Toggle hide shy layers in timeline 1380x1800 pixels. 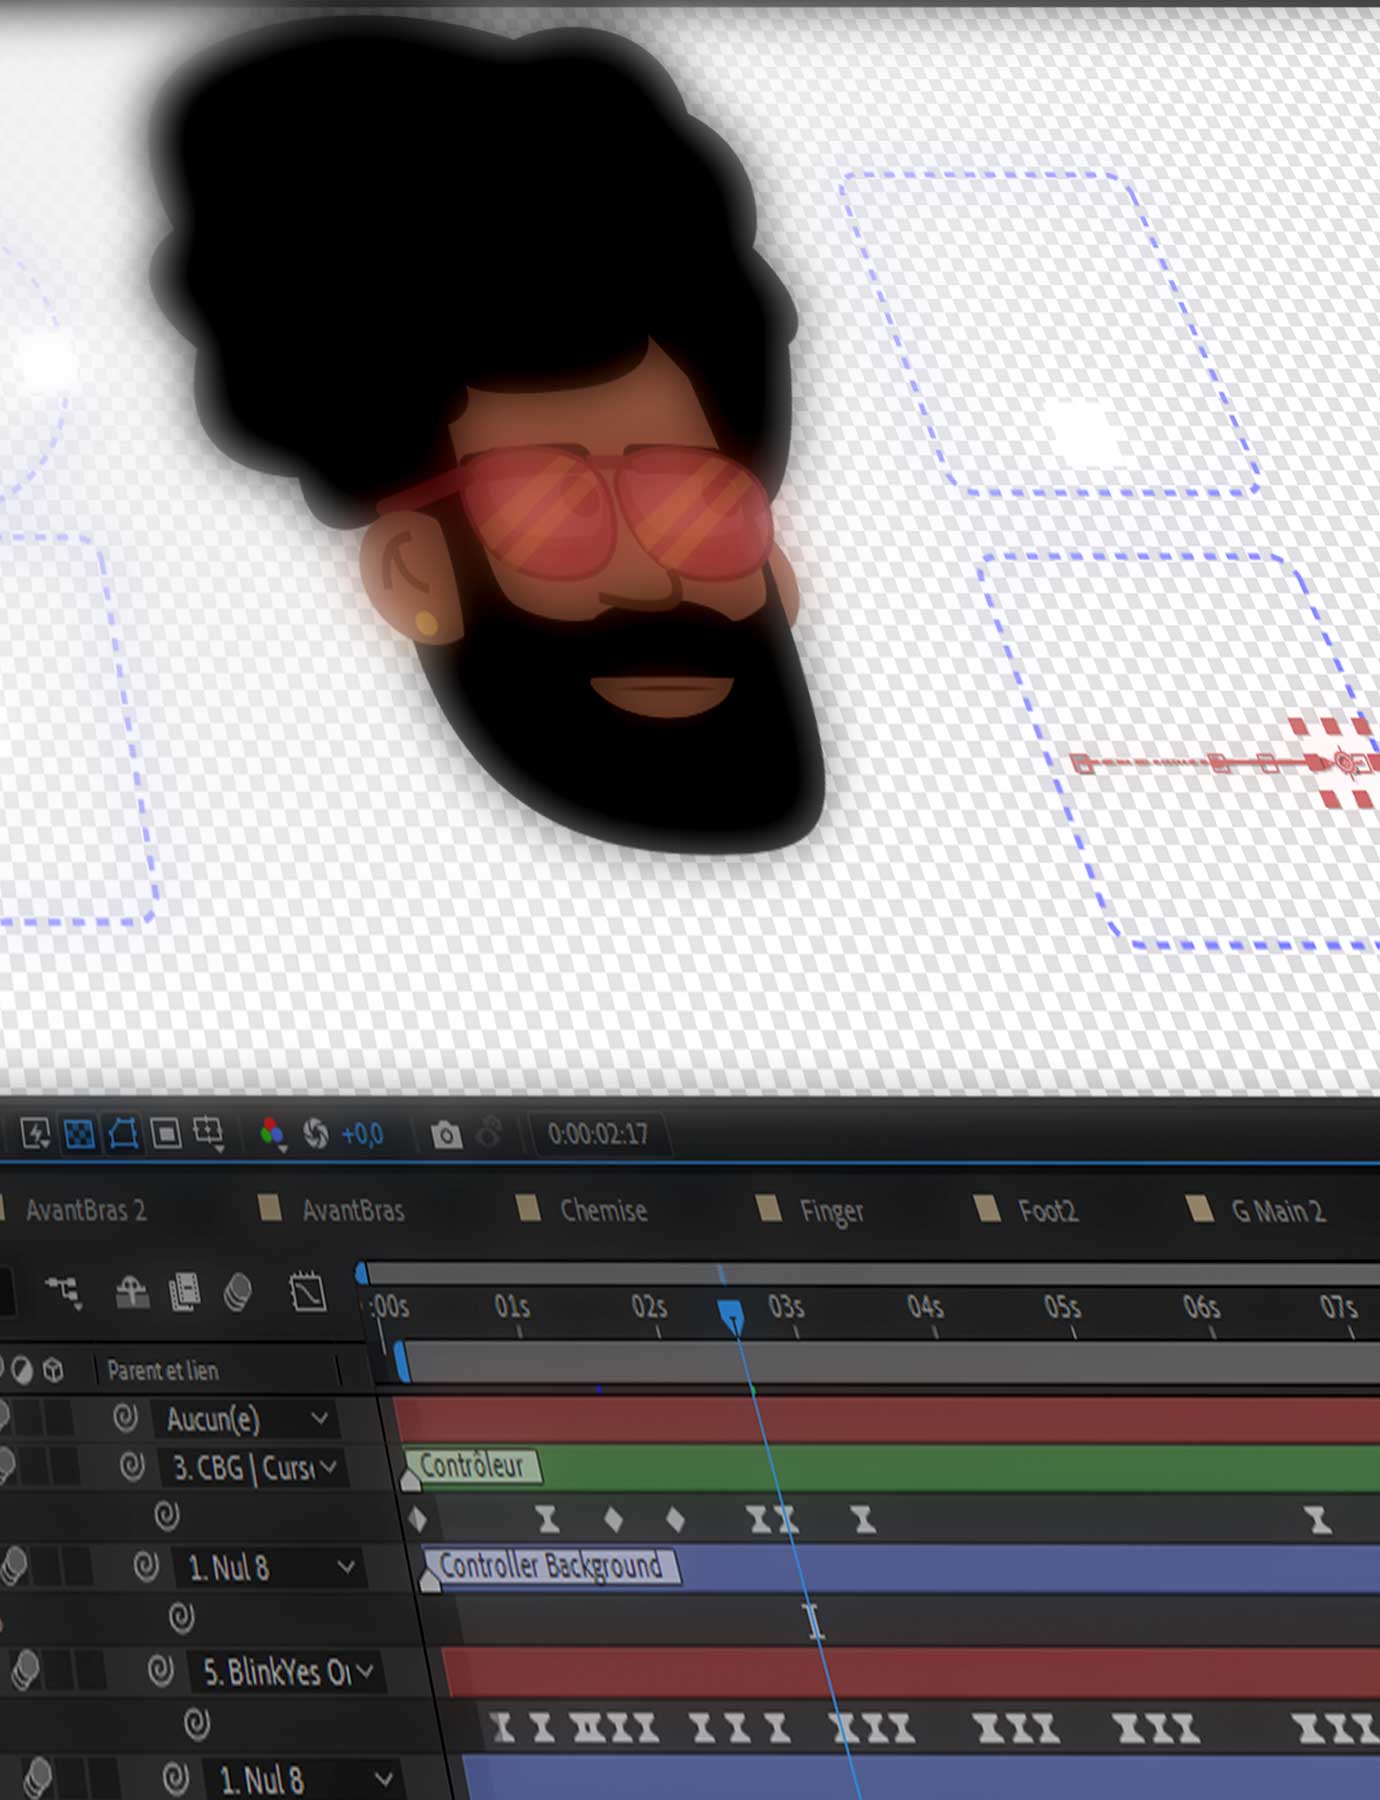click(132, 1292)
